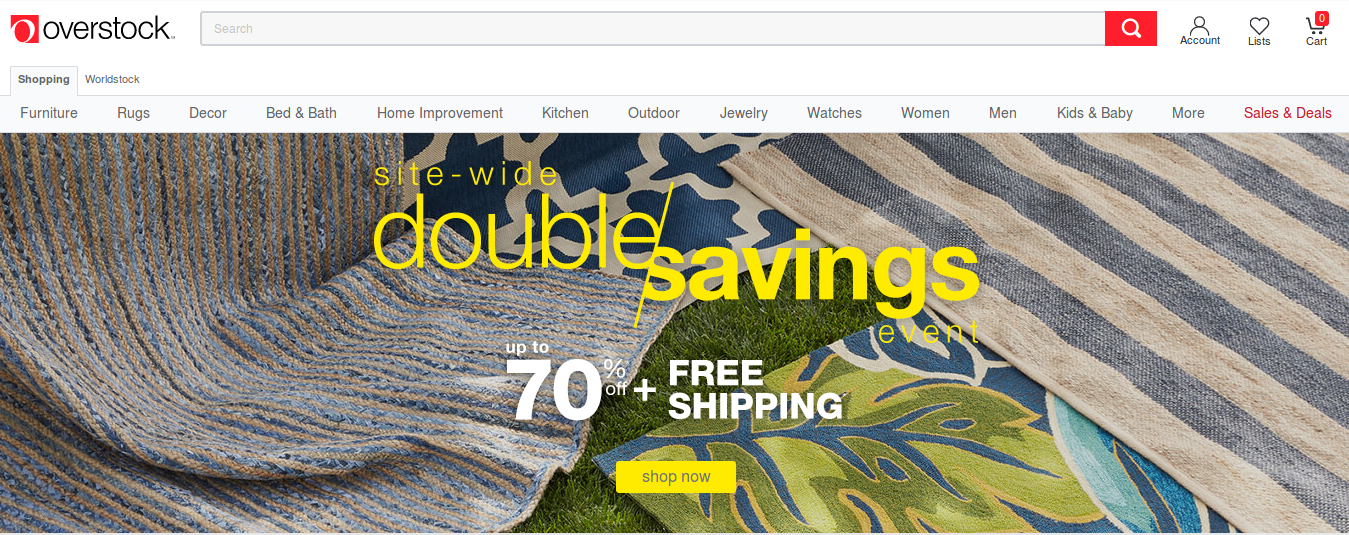Open the Home Improvement menu

(x=440, y=113)
